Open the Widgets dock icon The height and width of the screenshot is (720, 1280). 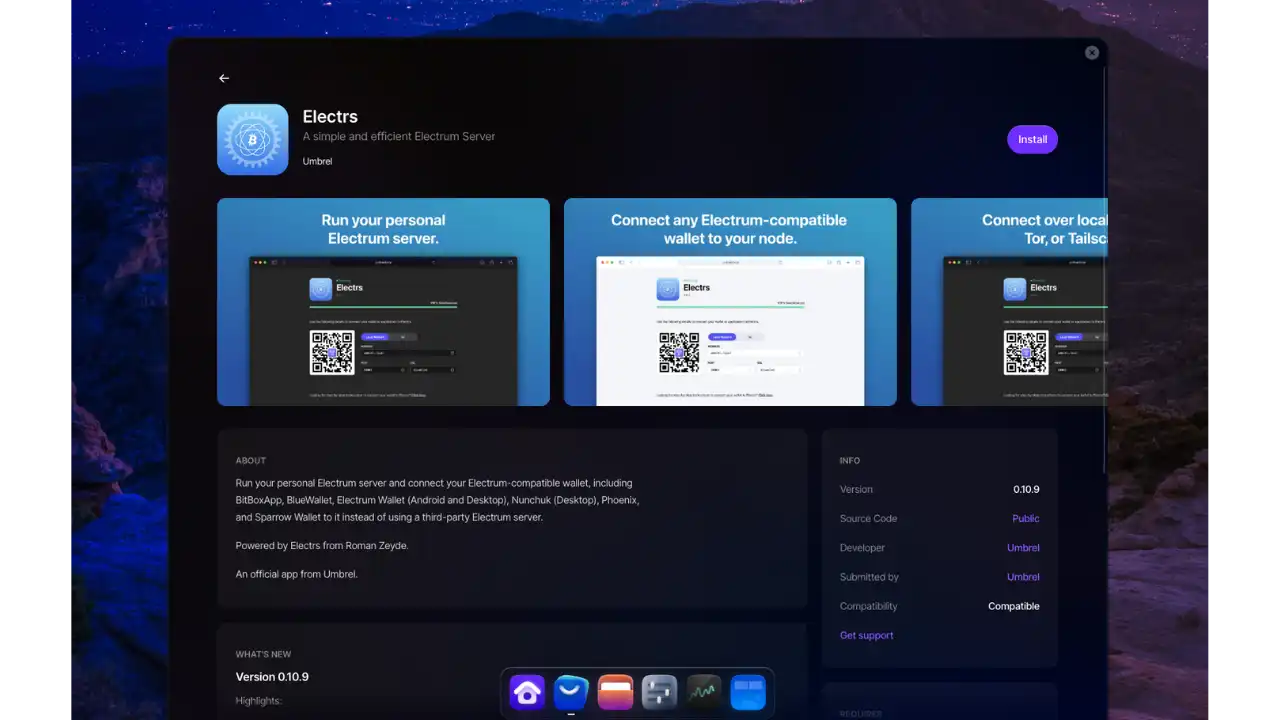(748, 692)
